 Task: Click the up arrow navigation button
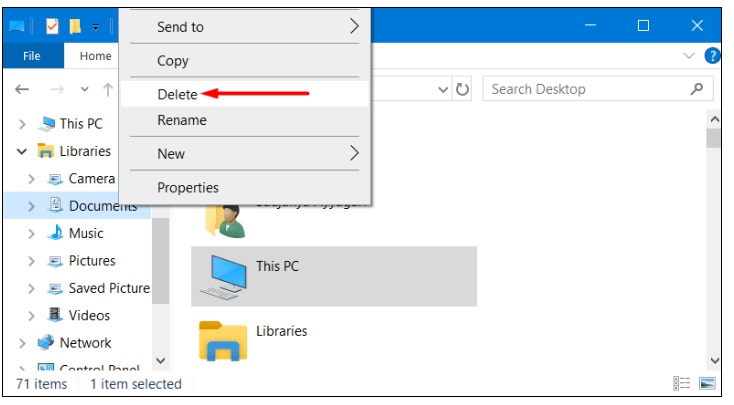tap(108, 89)
